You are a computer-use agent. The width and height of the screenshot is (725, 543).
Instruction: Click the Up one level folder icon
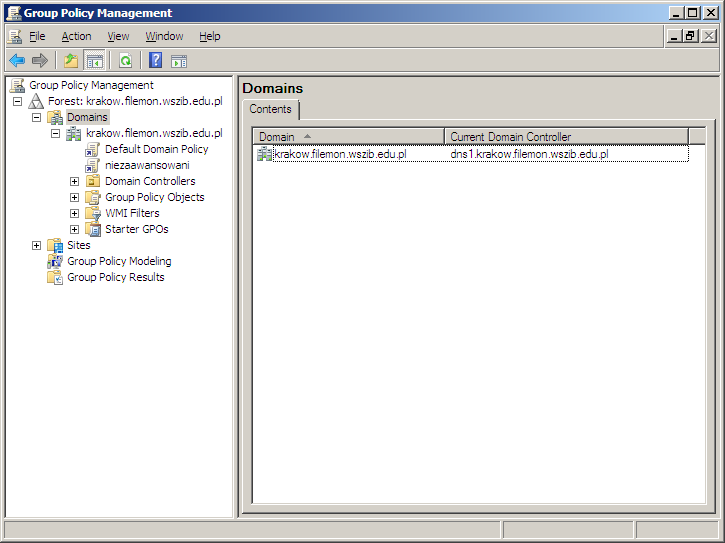[x=71, y=61]
